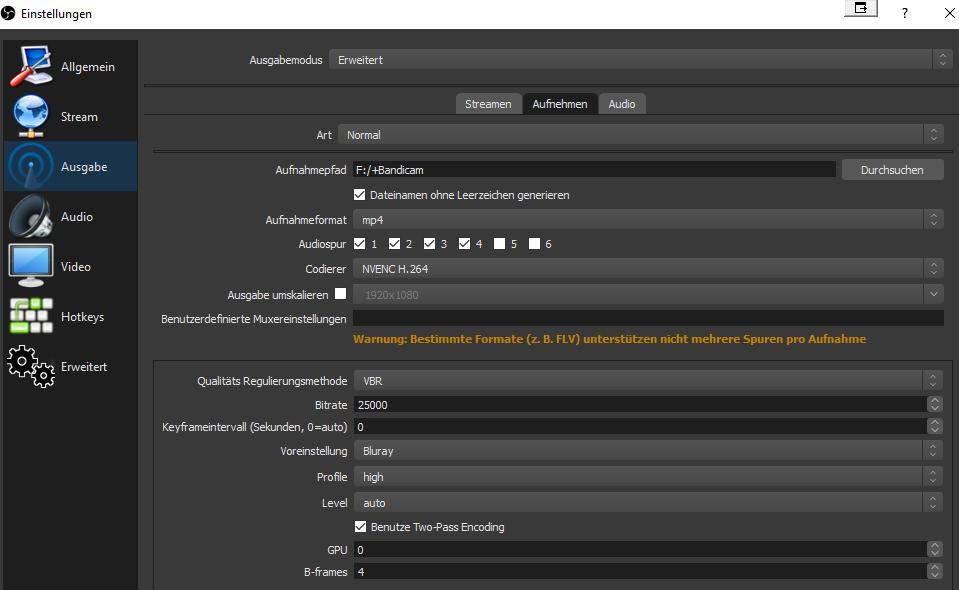Select the Stream globe icon
Image resolution: width=959 pixels, height=590 pixels.
pyautogui.click(x=31, y=116)
